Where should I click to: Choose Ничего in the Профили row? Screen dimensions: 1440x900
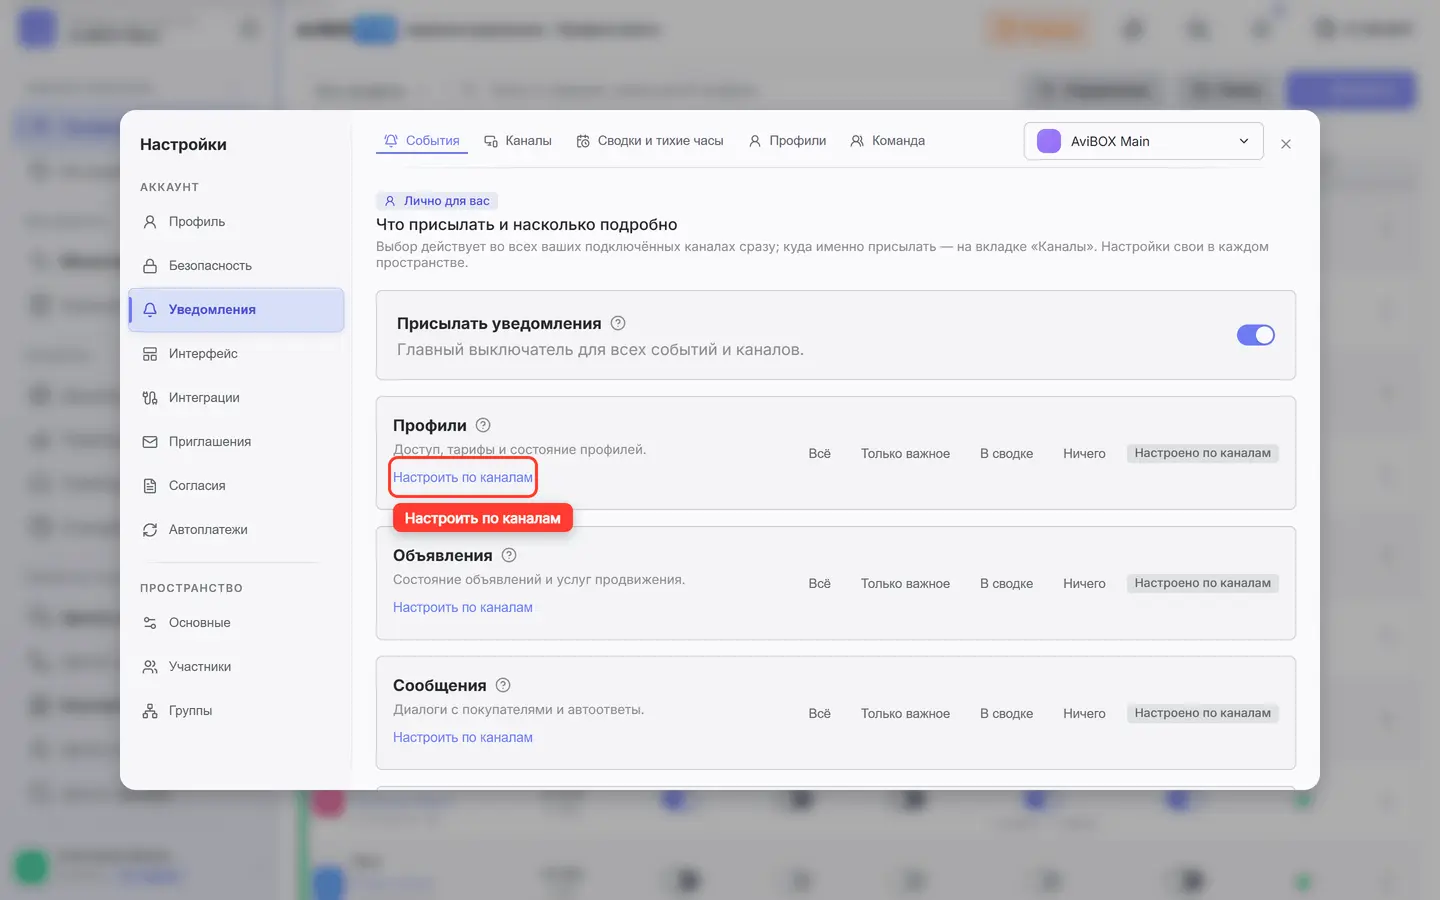1084,453
